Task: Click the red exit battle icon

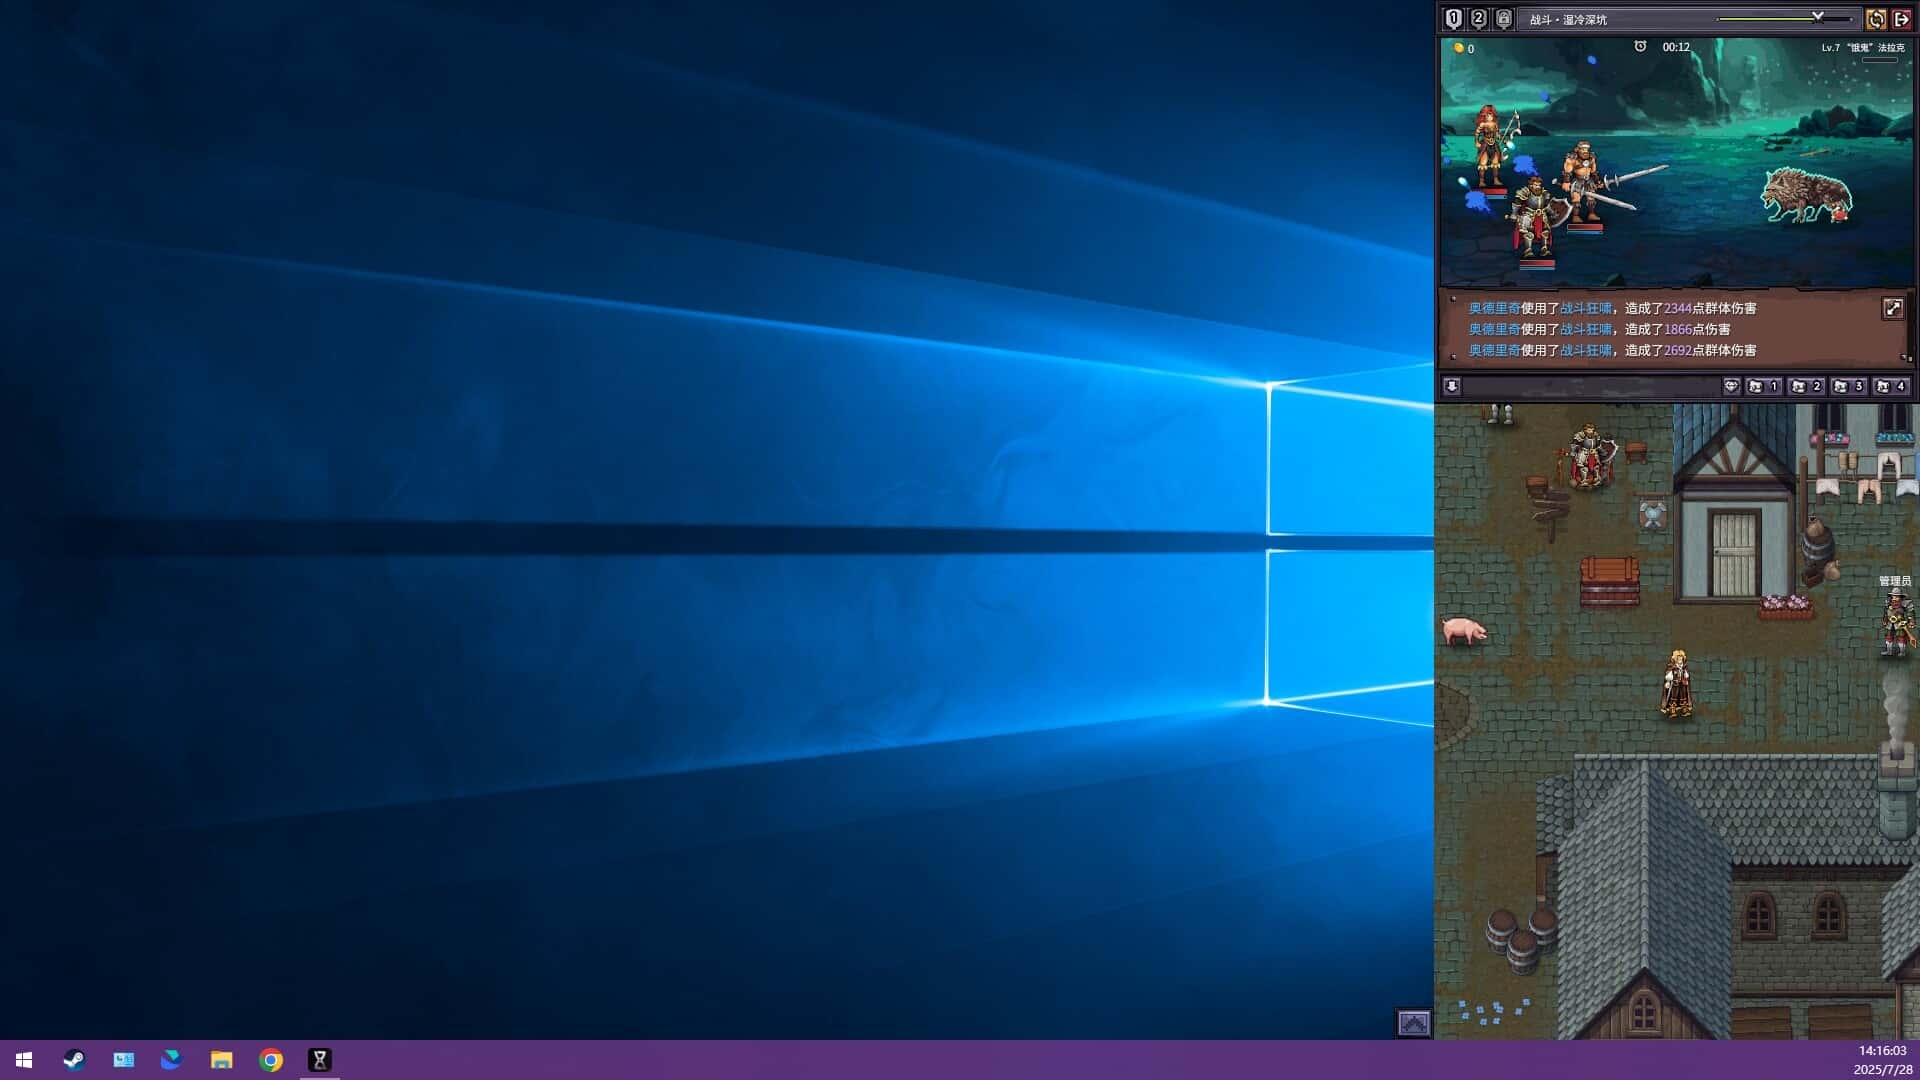Action: (x=1901, y=19)
